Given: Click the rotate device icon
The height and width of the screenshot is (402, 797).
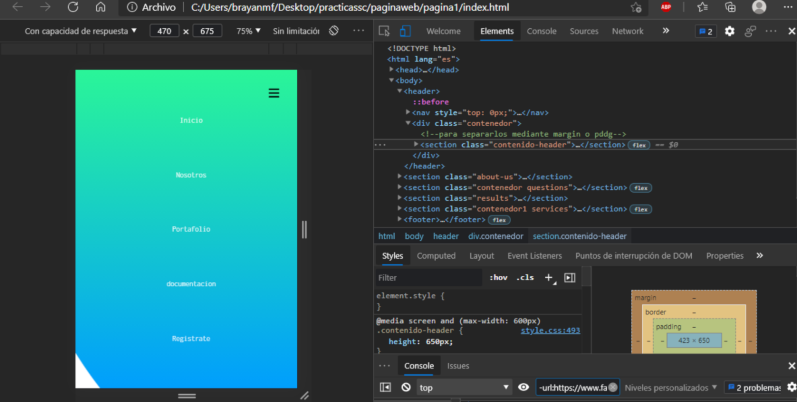Looking at the screenshot, I should [x=333, y=31].
